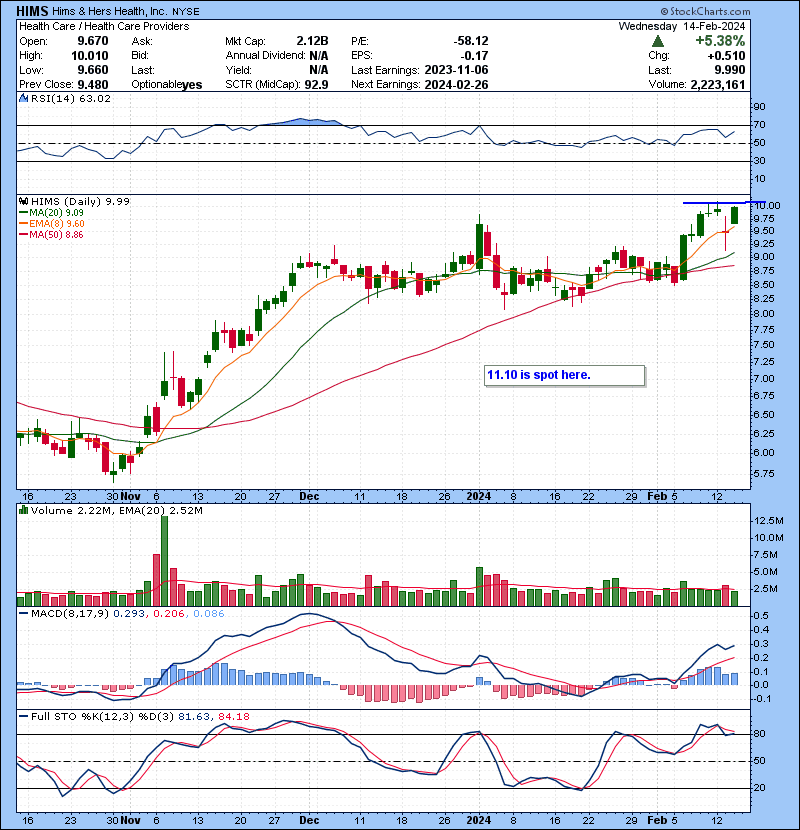
Task: Click the volume bars icon beside Volume 2.22M
Action: 23,510
